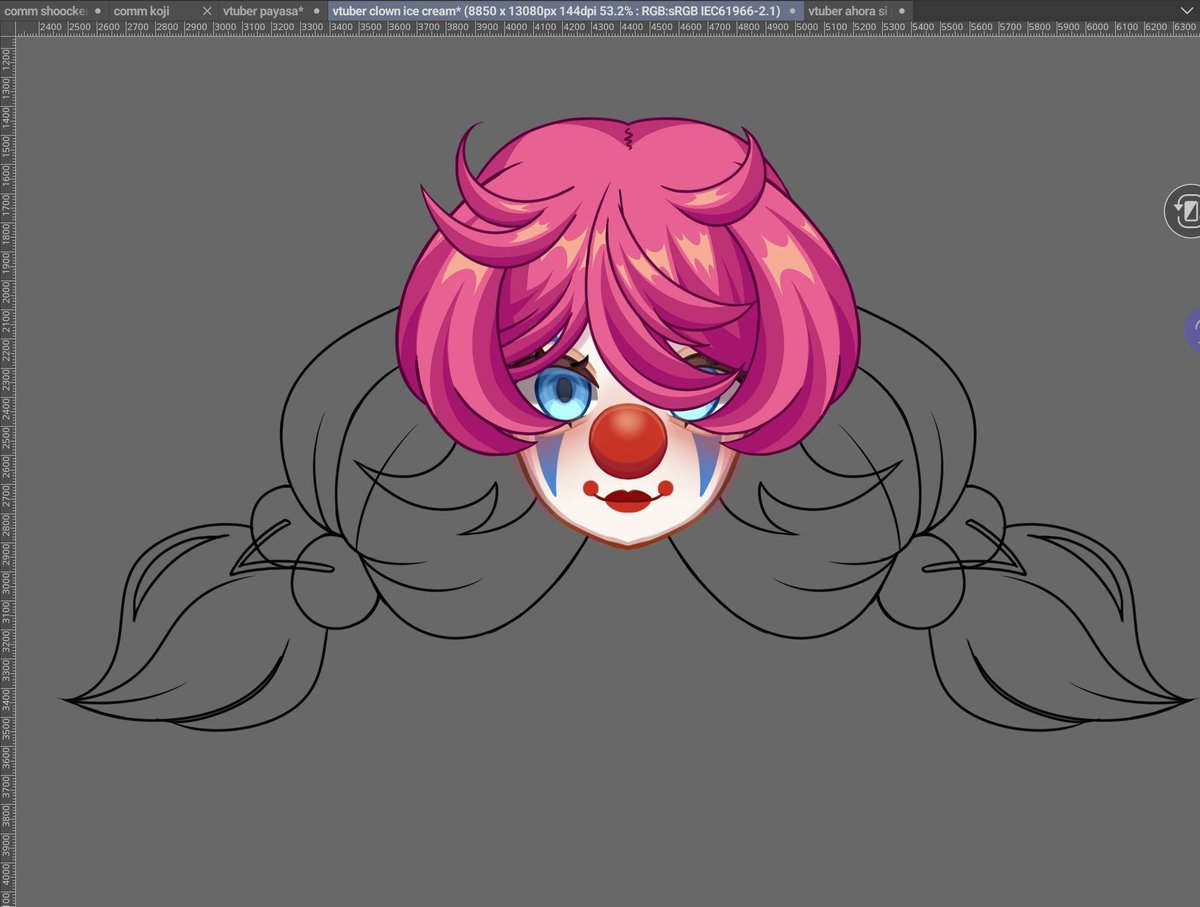Click the dot after vtuber clown ice cream title
This screenshot has height=907, width=1200.
pos(791,10)
